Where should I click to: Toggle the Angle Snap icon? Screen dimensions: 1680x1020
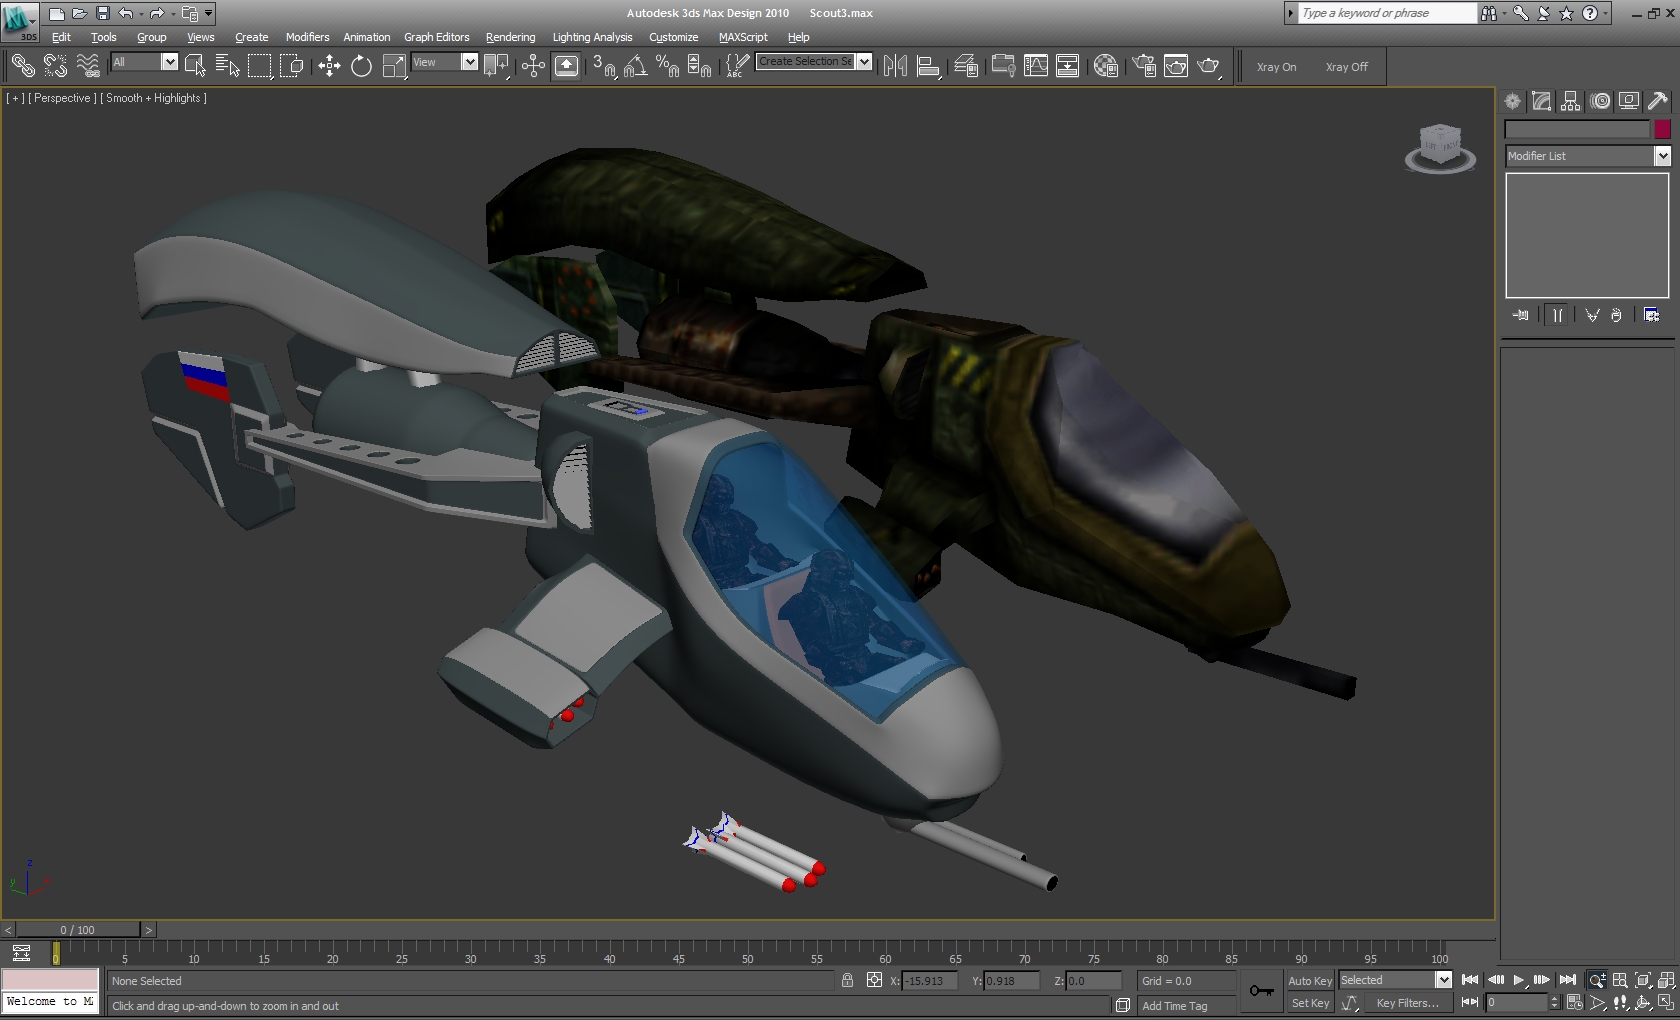635,67
